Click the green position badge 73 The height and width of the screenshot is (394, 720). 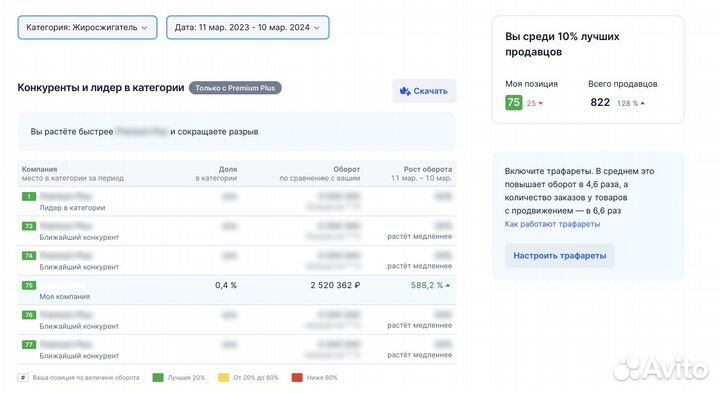29,226
